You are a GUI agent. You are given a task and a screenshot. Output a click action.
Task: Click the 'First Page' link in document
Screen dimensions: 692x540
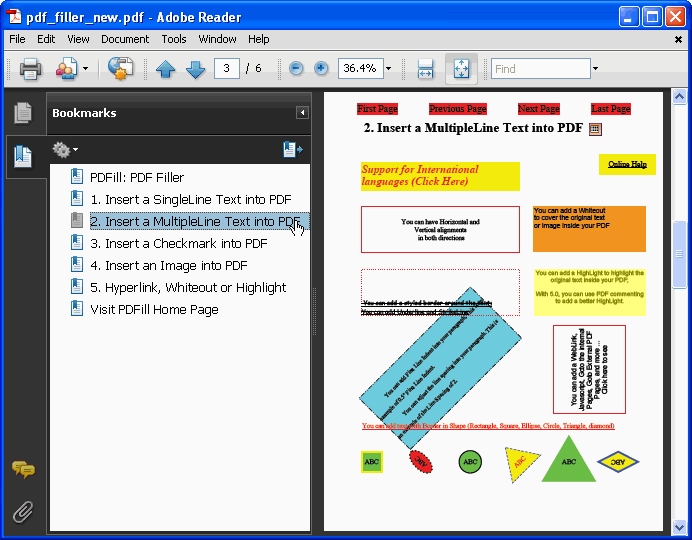pyautogui.click(x=377, y=109)
